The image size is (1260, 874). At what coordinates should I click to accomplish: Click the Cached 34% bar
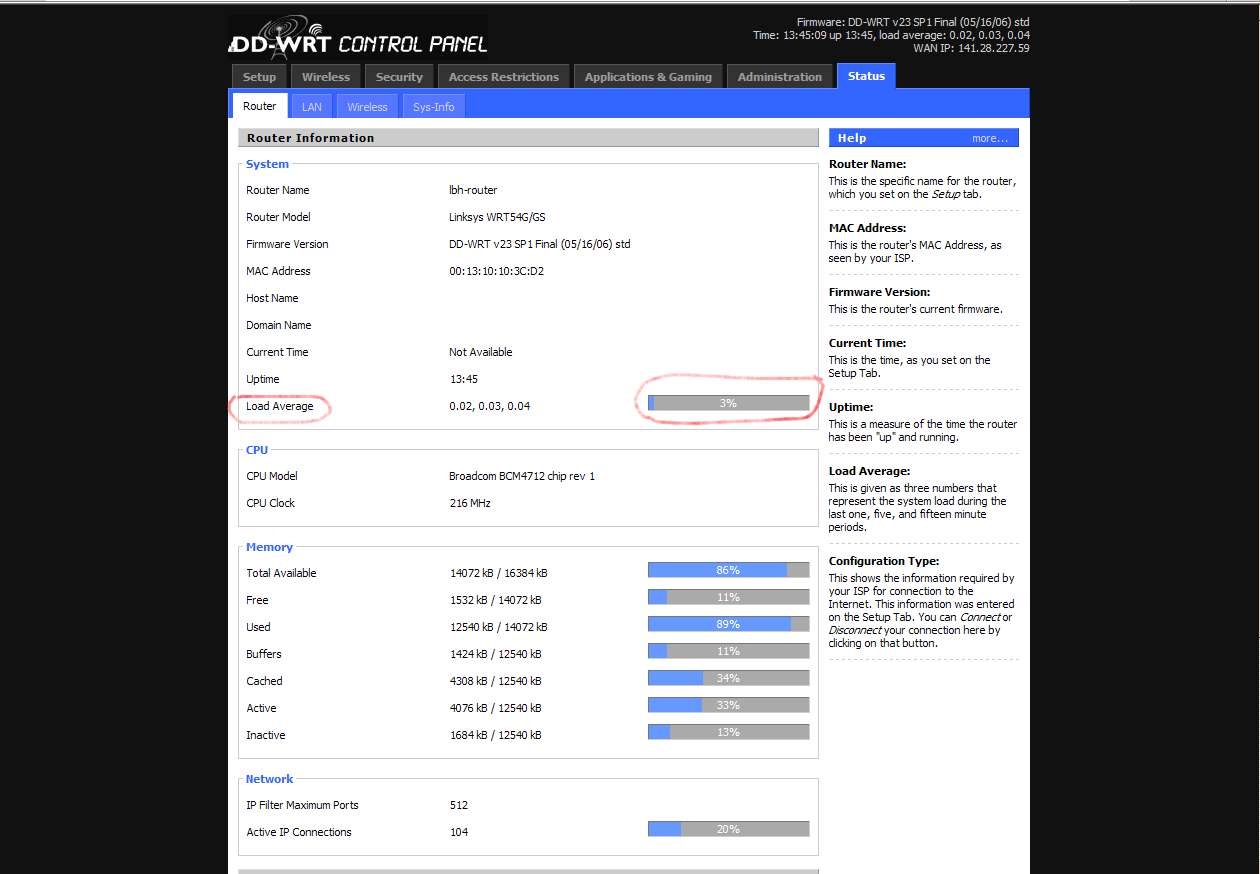[728, 678]
